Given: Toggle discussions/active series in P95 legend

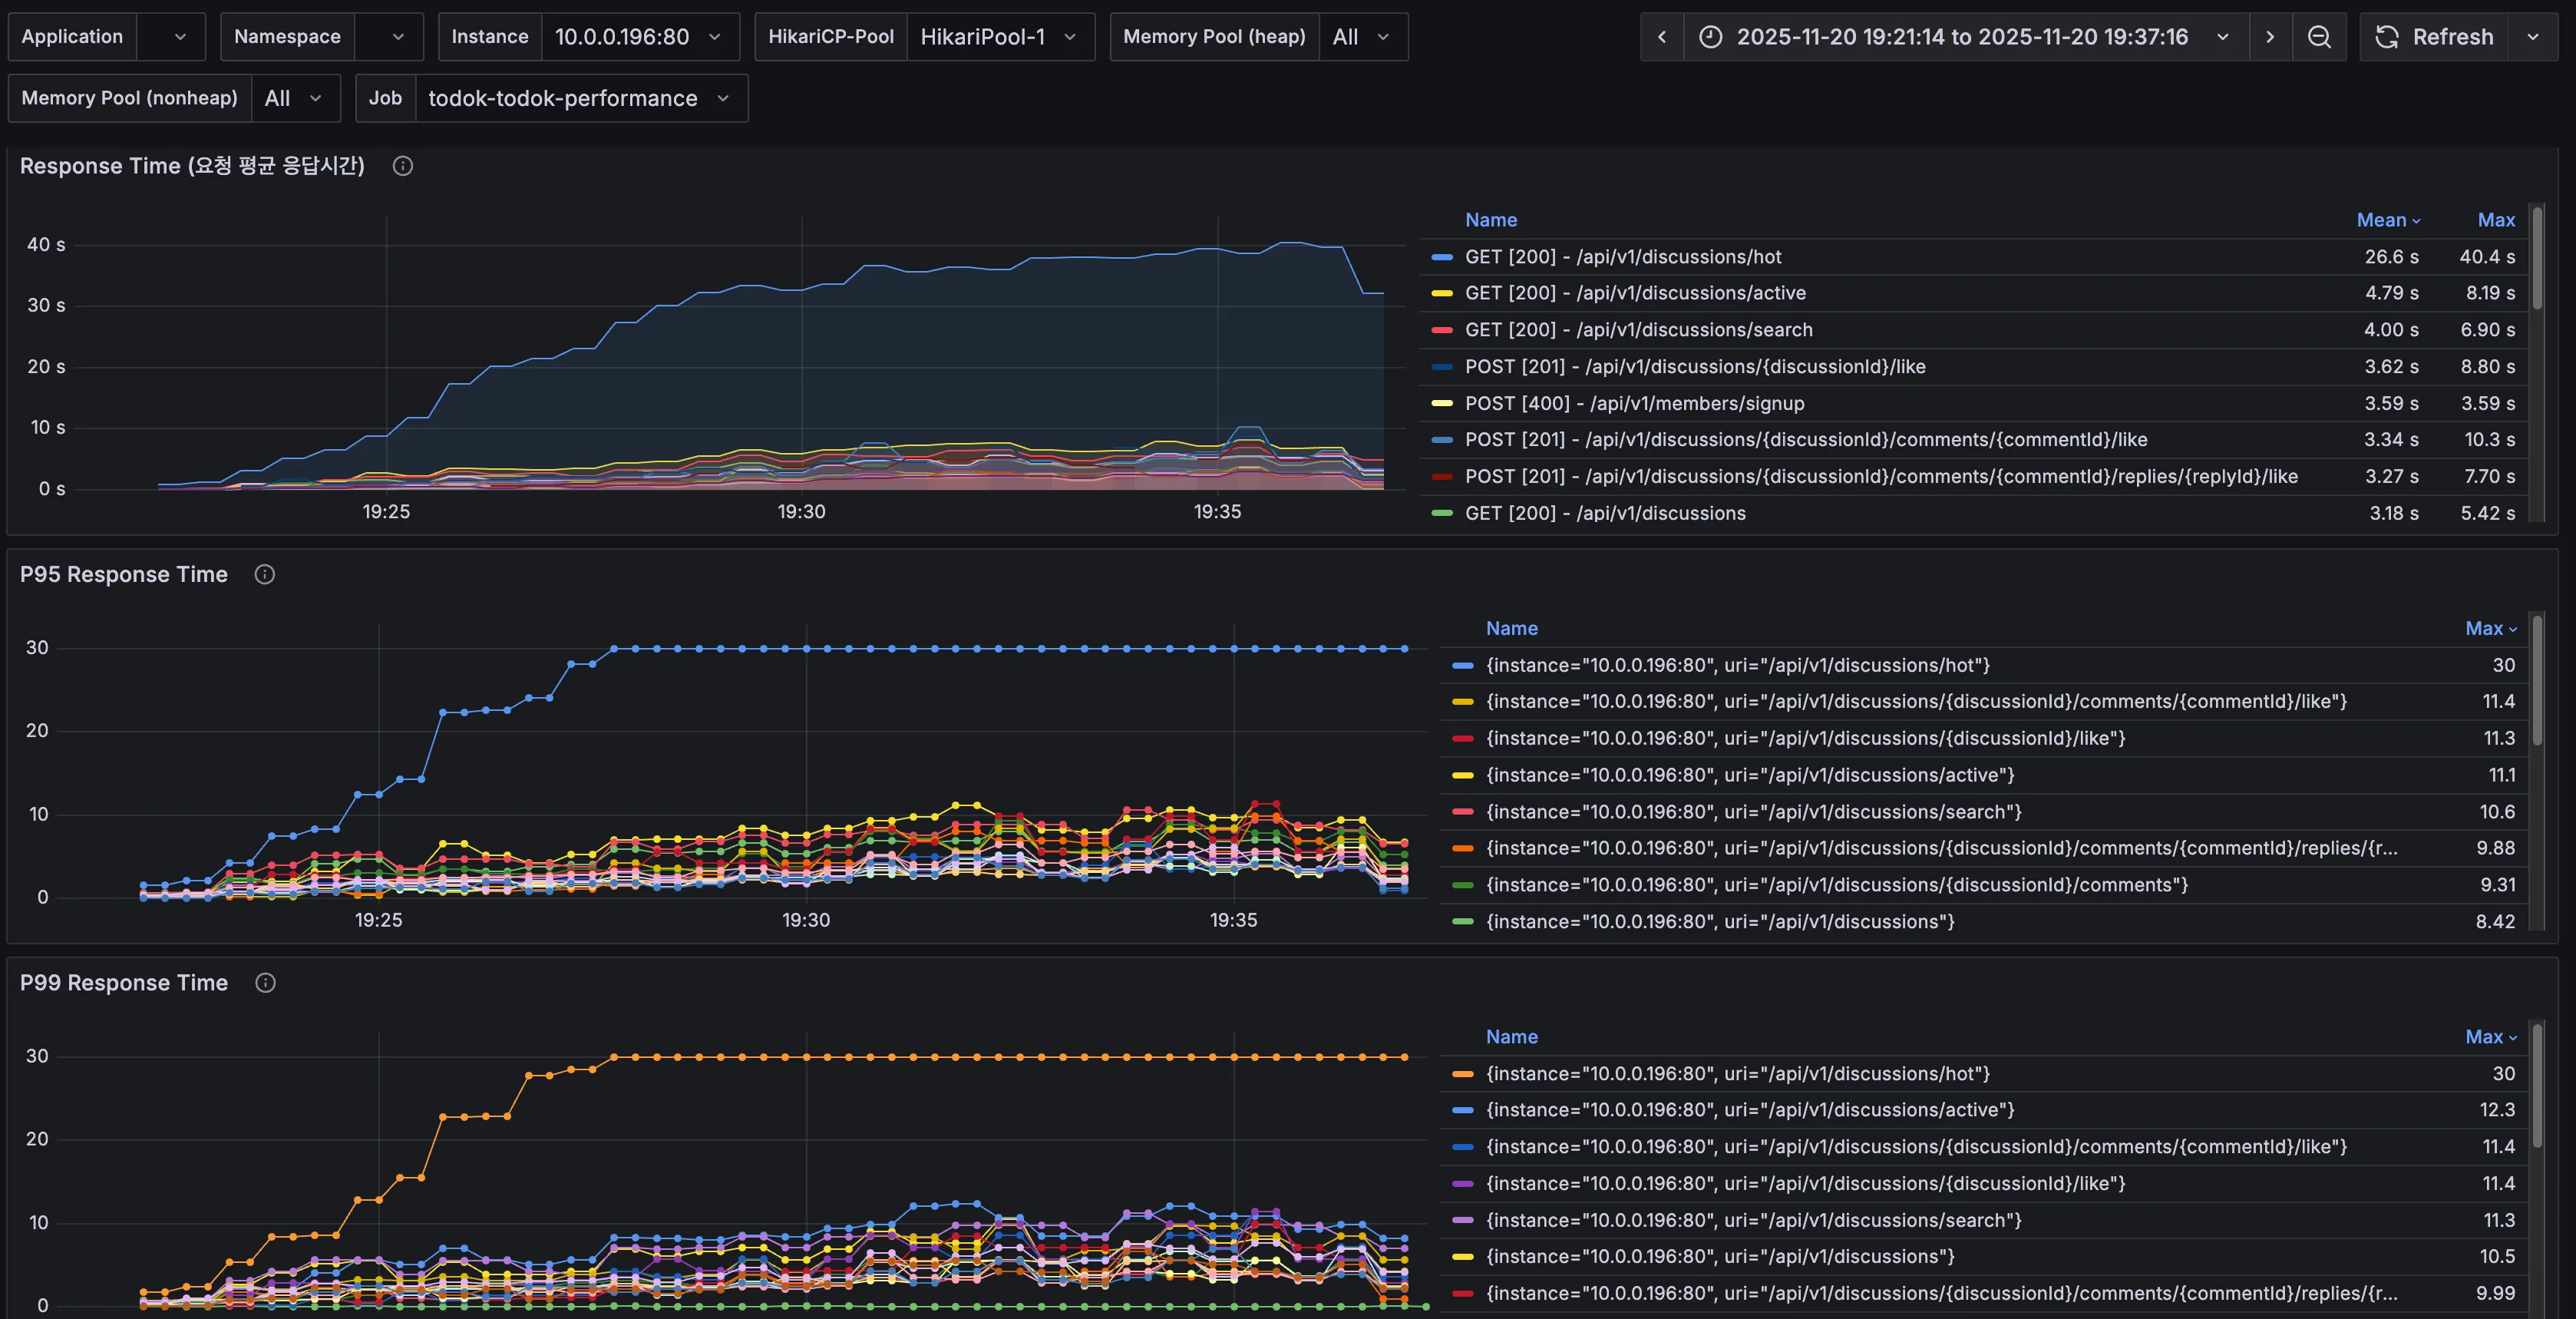Looking at the screenshot, I should [1749, 775].
